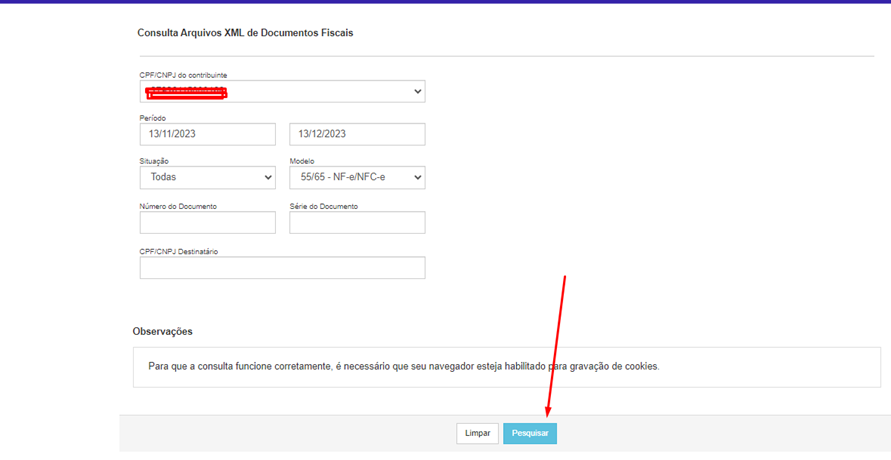This screenshot has height=460, width=891.
Task: Click the Modelo label text
Action: tap(302, 161)
